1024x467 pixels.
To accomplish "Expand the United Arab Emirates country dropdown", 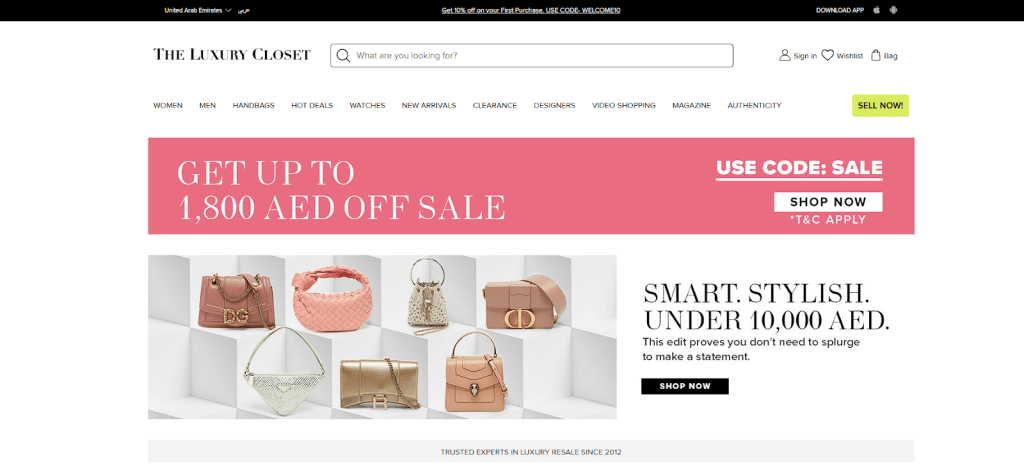I will click(x=198, y=10).
